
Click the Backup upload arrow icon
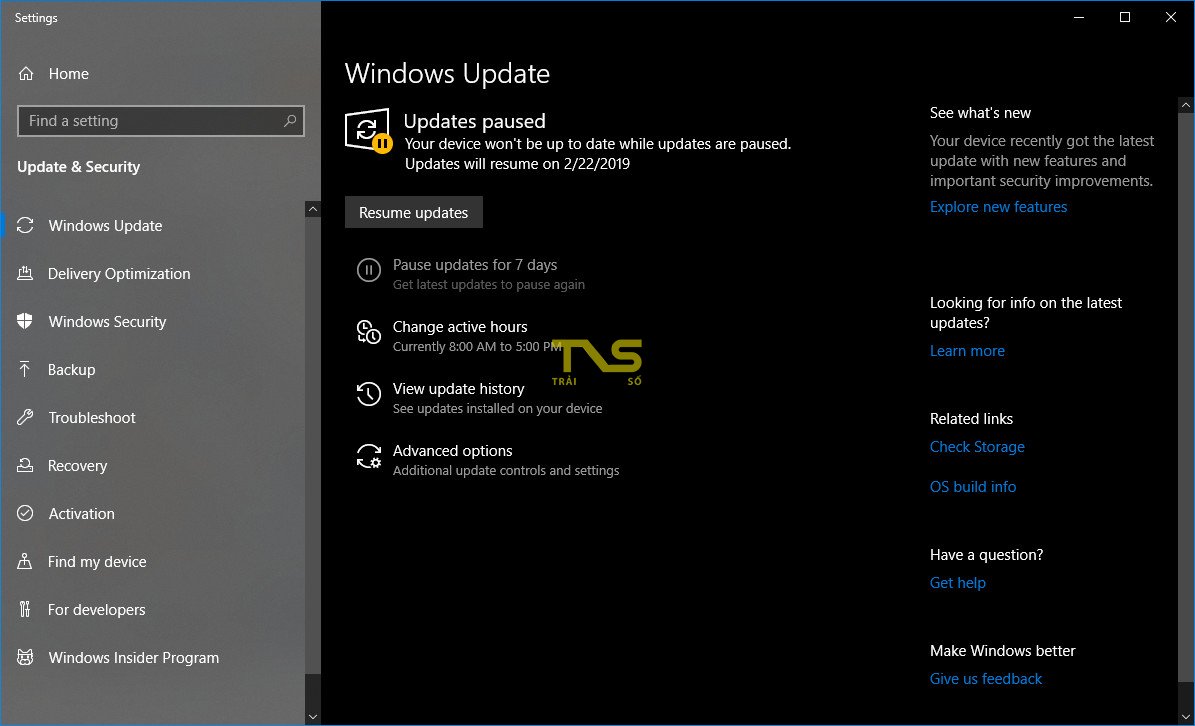25,369
